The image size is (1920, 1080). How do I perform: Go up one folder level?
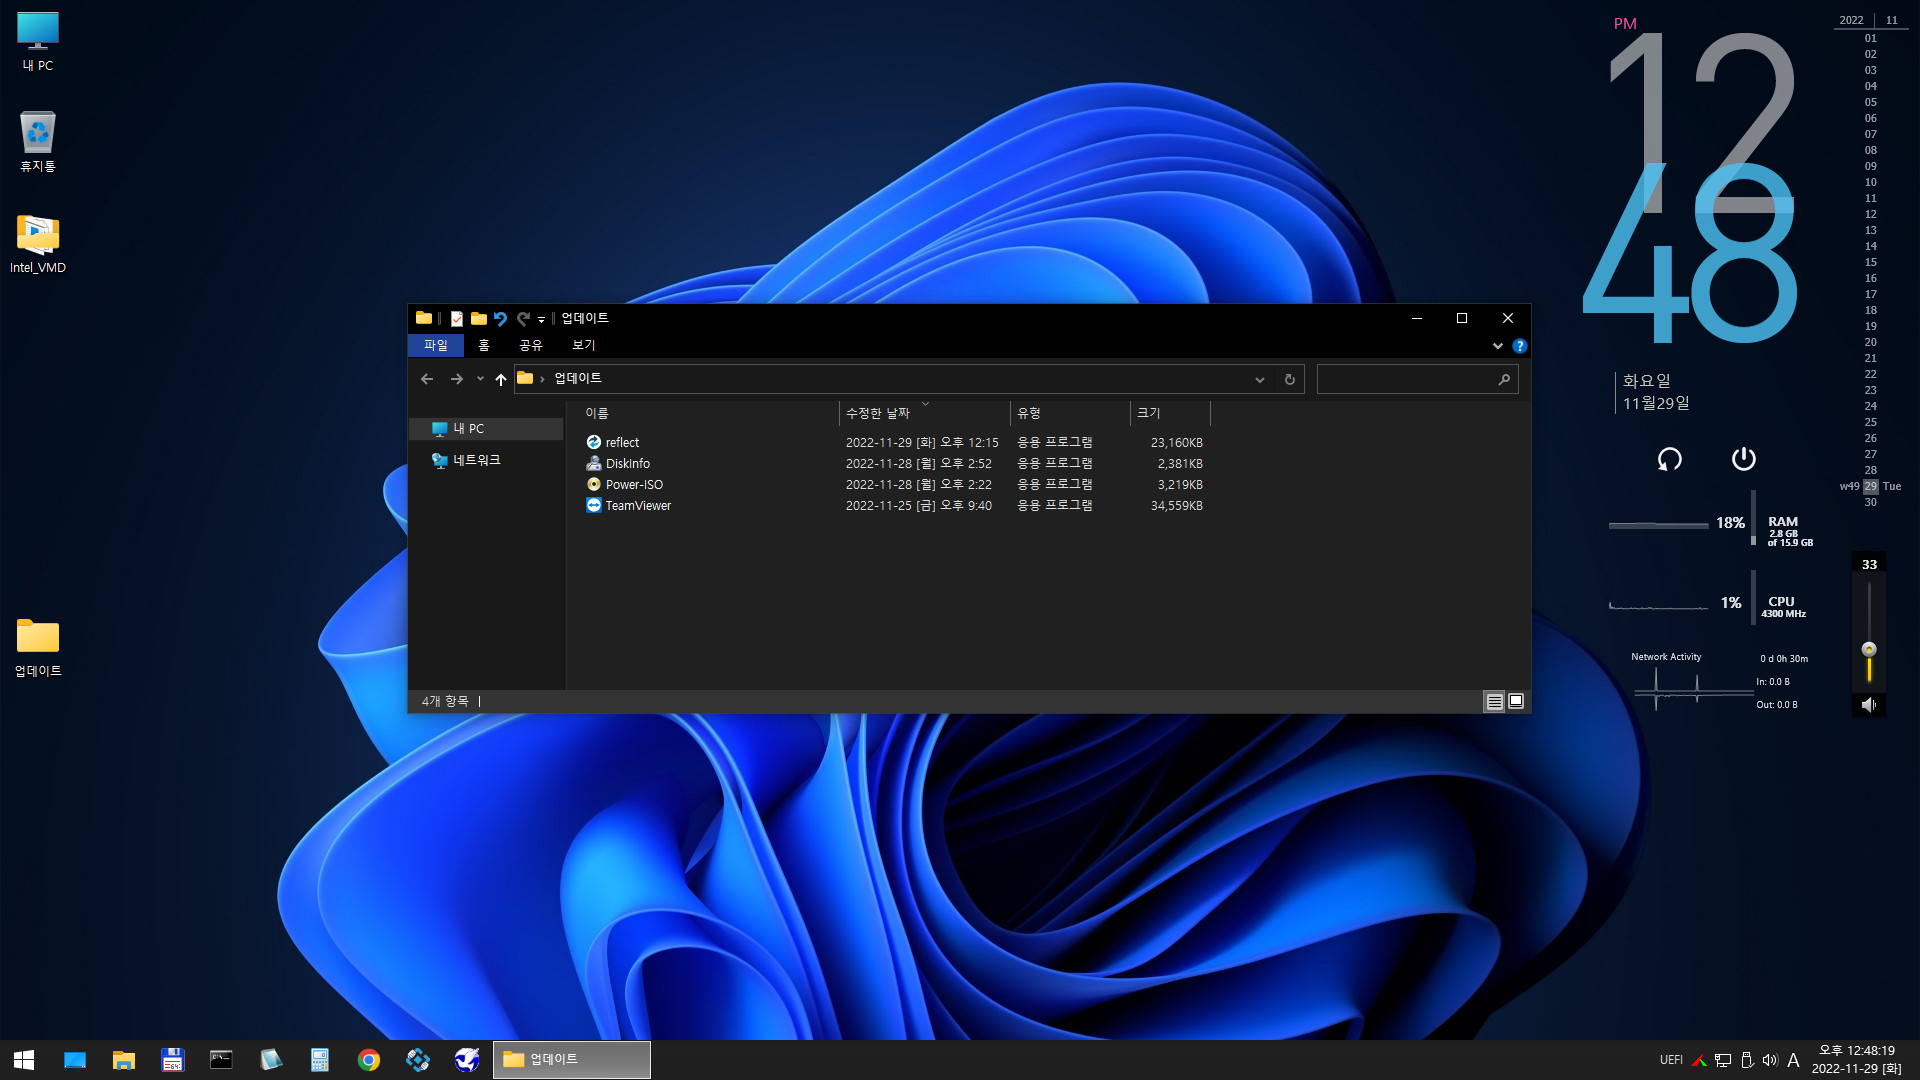[x=501, y=379]
